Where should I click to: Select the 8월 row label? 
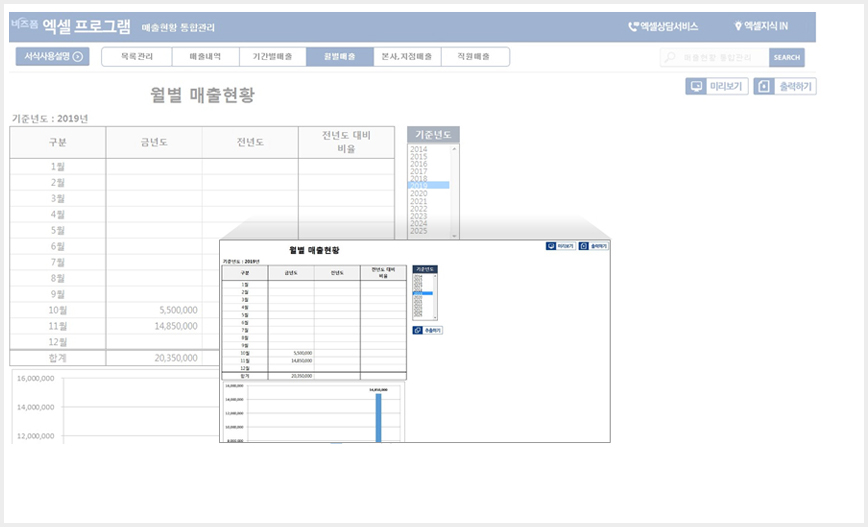tap(58, 278)
